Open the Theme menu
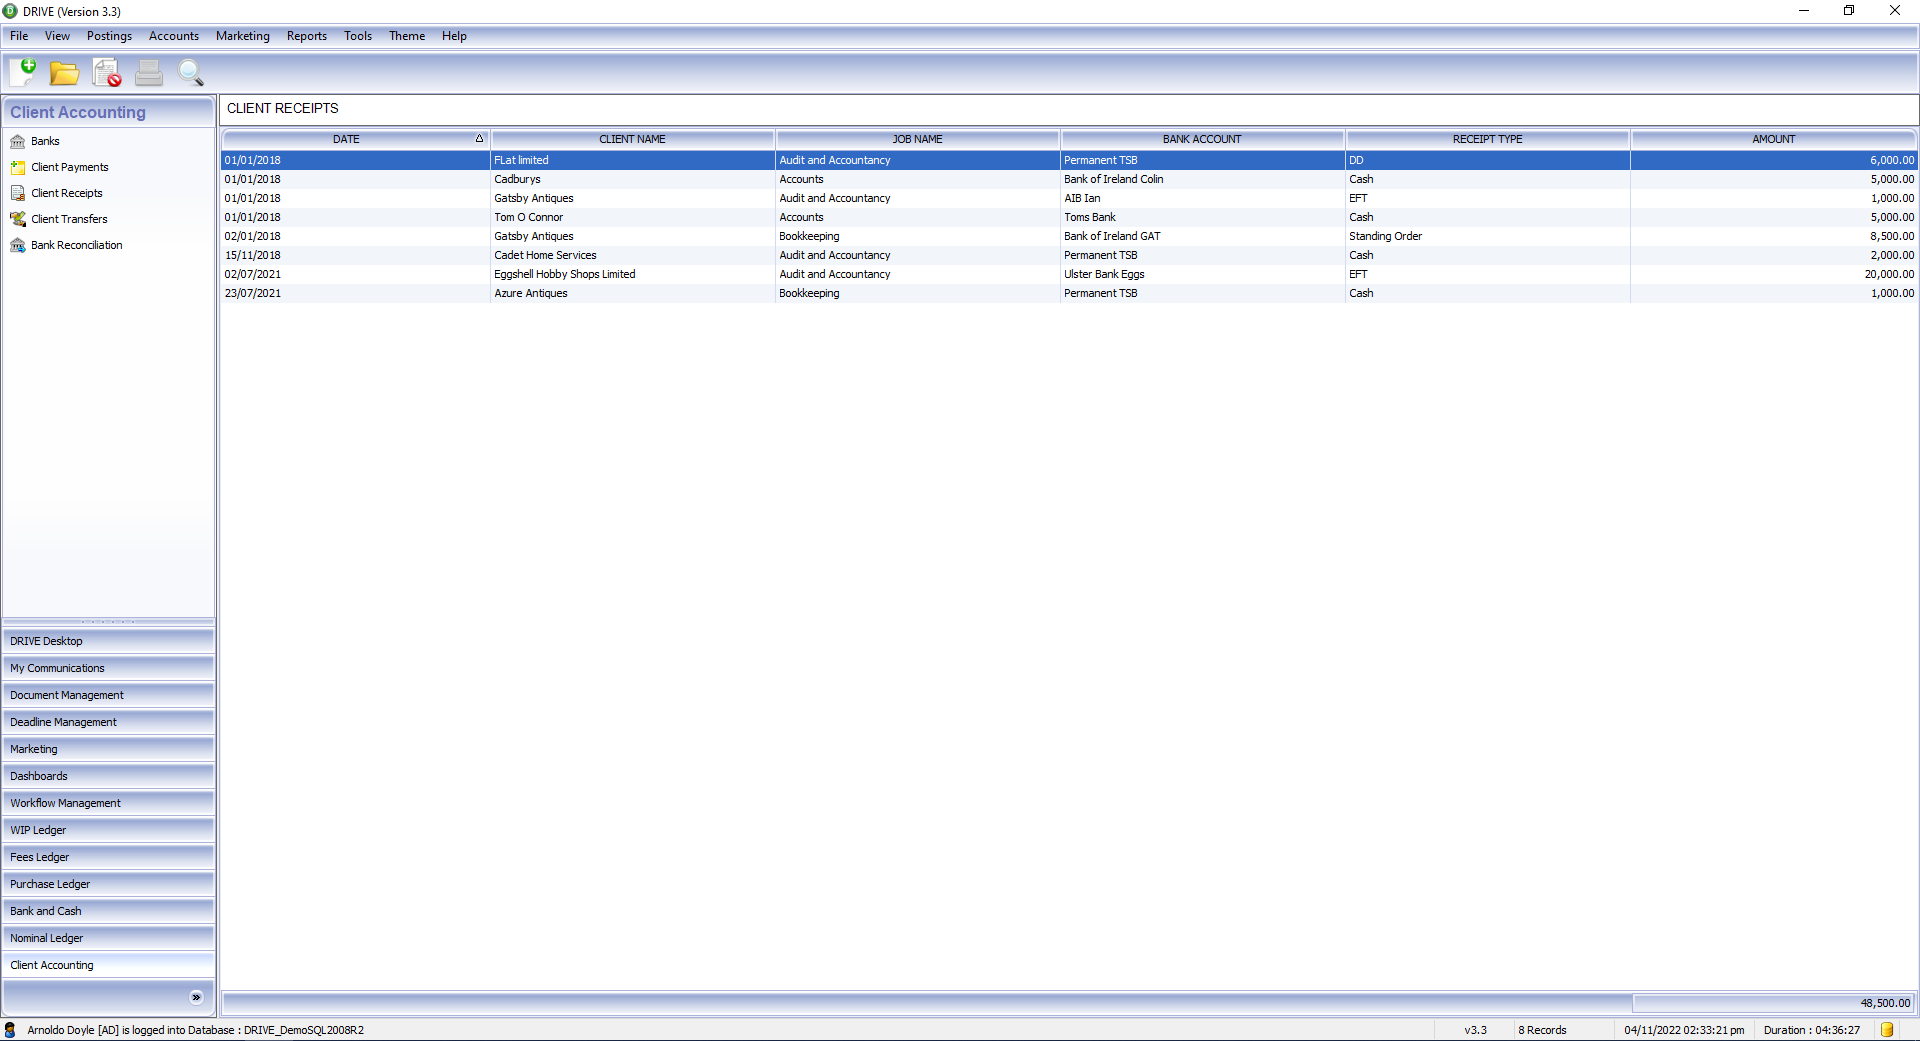The height and width of the screenshot is (1041, 1920). click(x=407, y=36)
